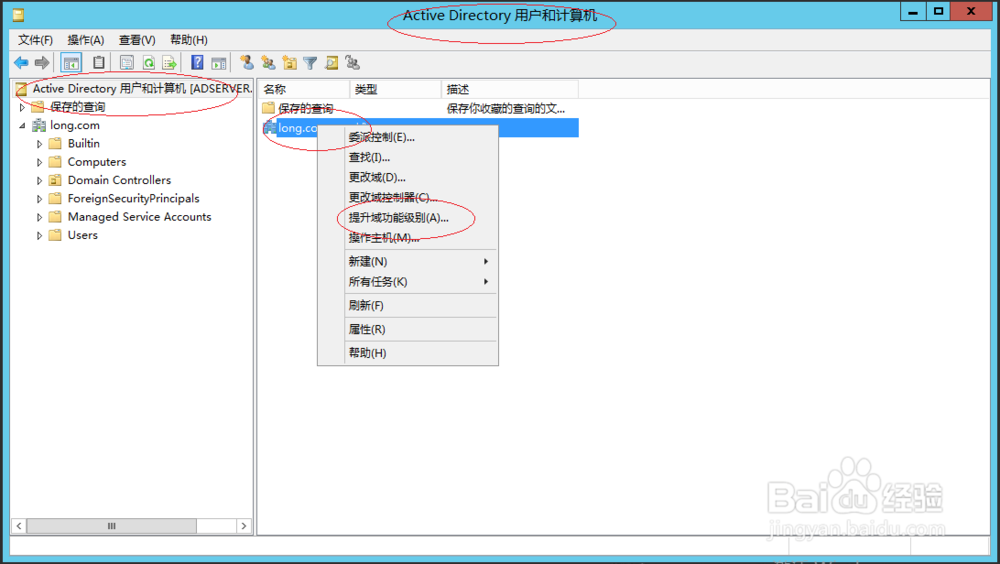Choose 委派控制(E)... from context menu
This screenshot has width=1000, height=564.
tap(408, 137)
